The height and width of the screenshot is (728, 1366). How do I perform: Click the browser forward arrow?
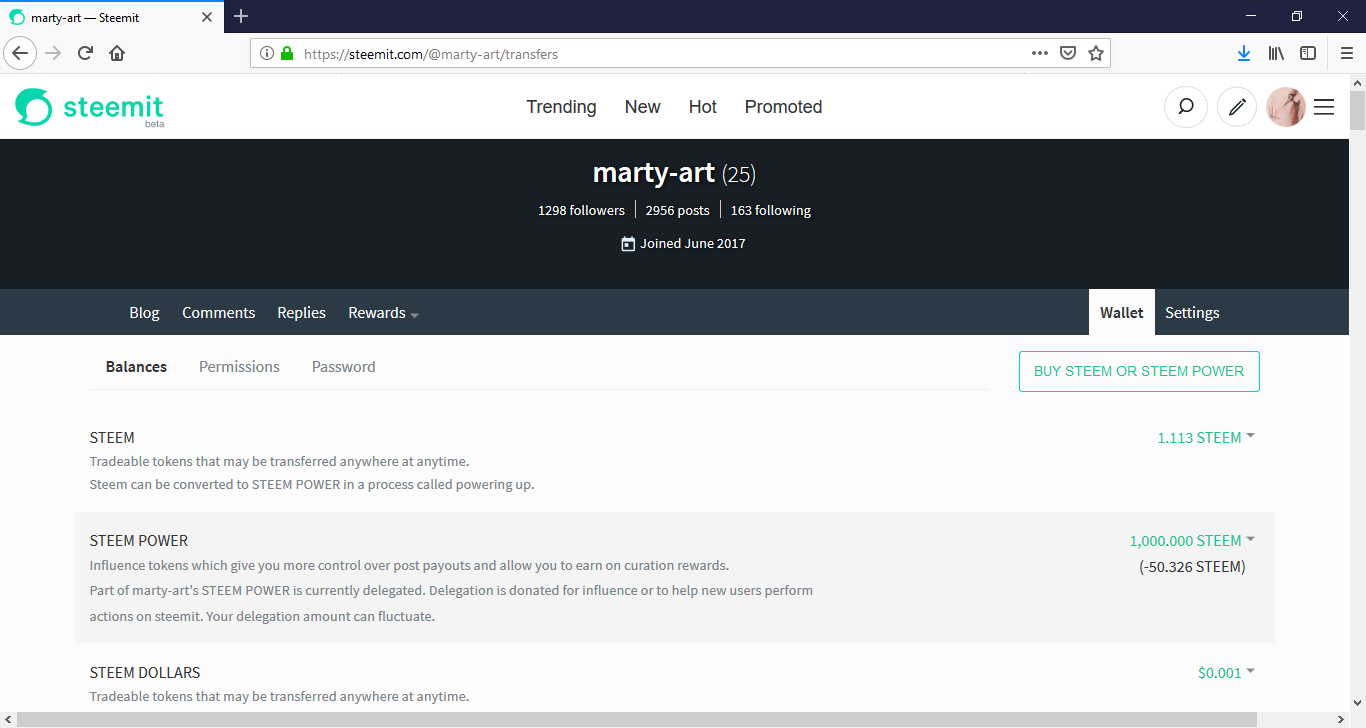coord(54,53)
